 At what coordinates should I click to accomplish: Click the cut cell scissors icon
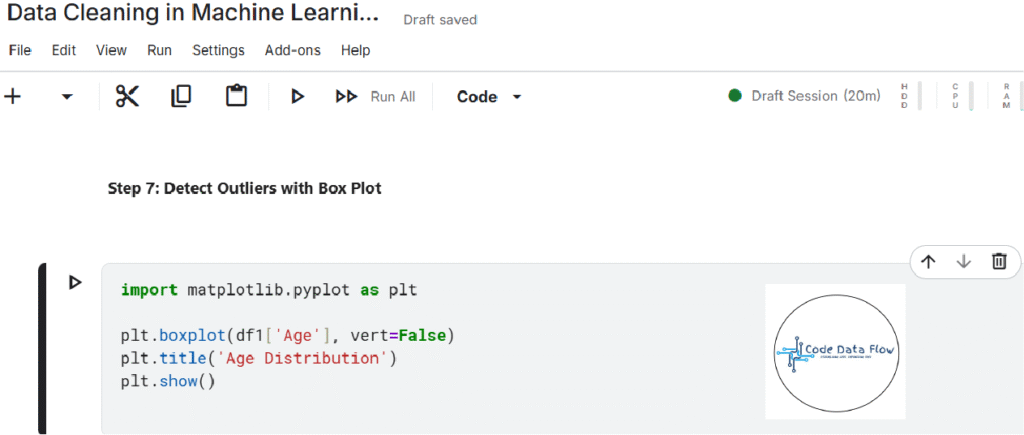(x=127, y=97)
